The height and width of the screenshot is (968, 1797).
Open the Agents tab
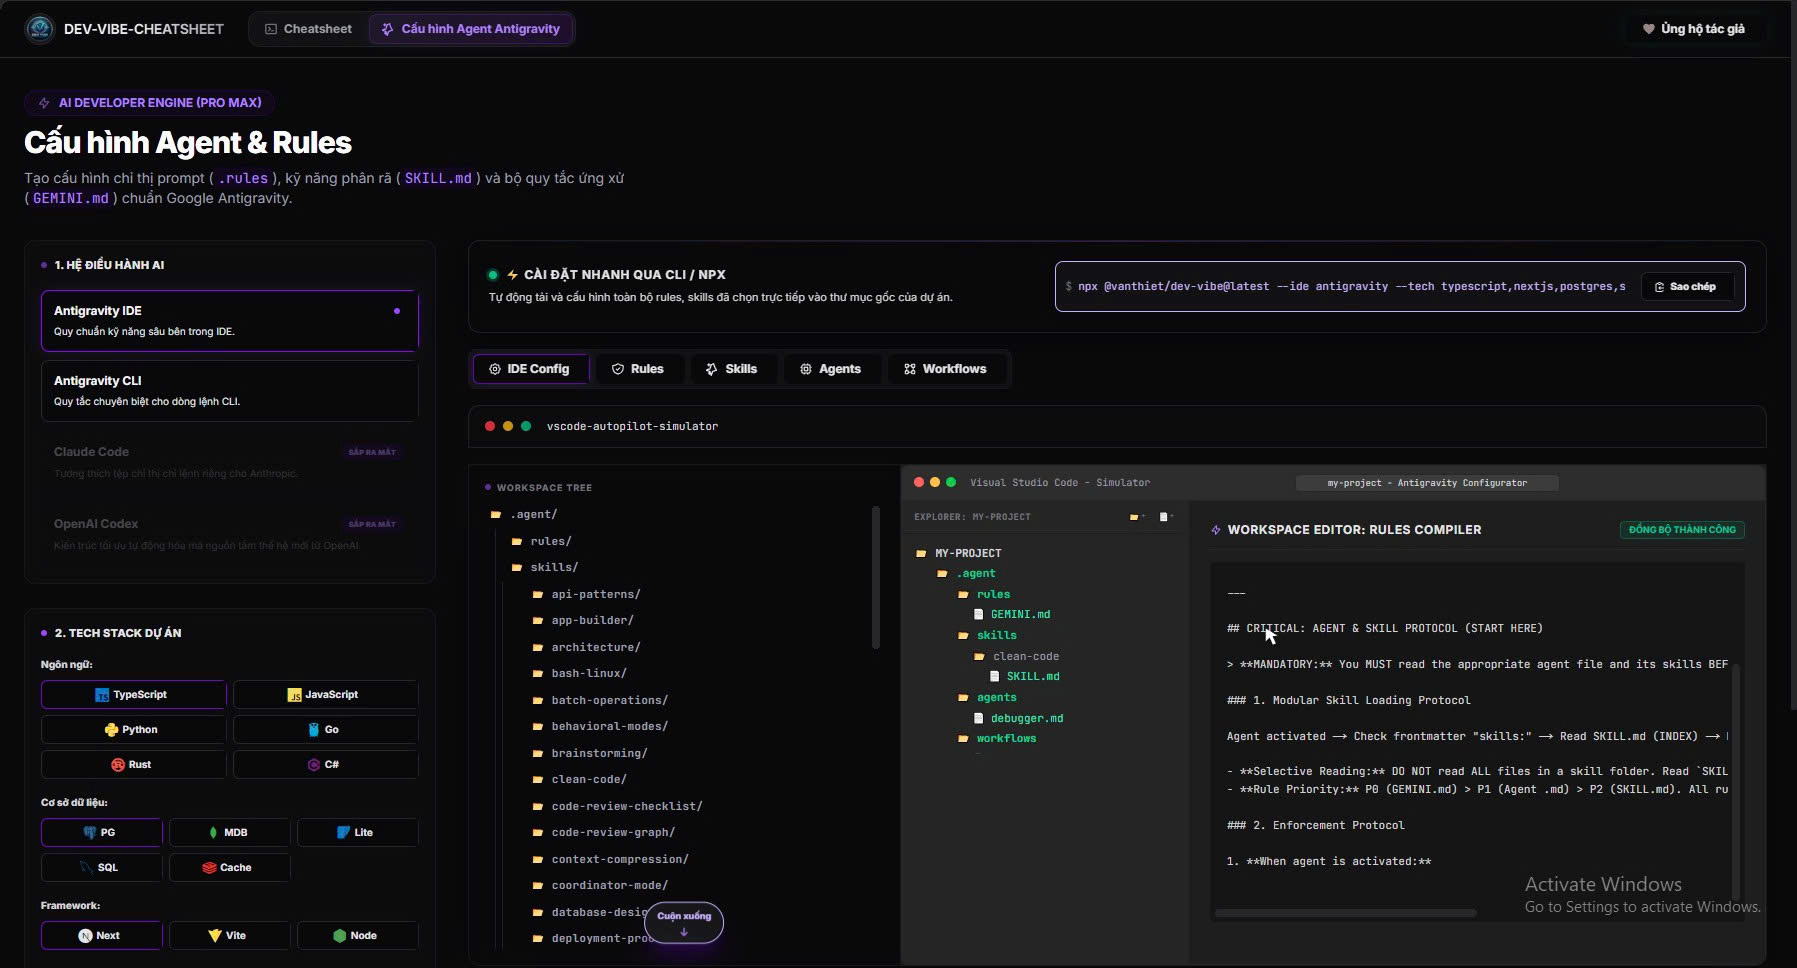tap(830, 369)
